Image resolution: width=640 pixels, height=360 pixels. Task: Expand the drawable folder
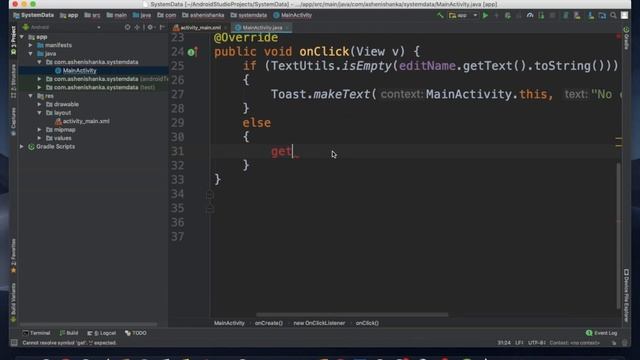point(40,104)
